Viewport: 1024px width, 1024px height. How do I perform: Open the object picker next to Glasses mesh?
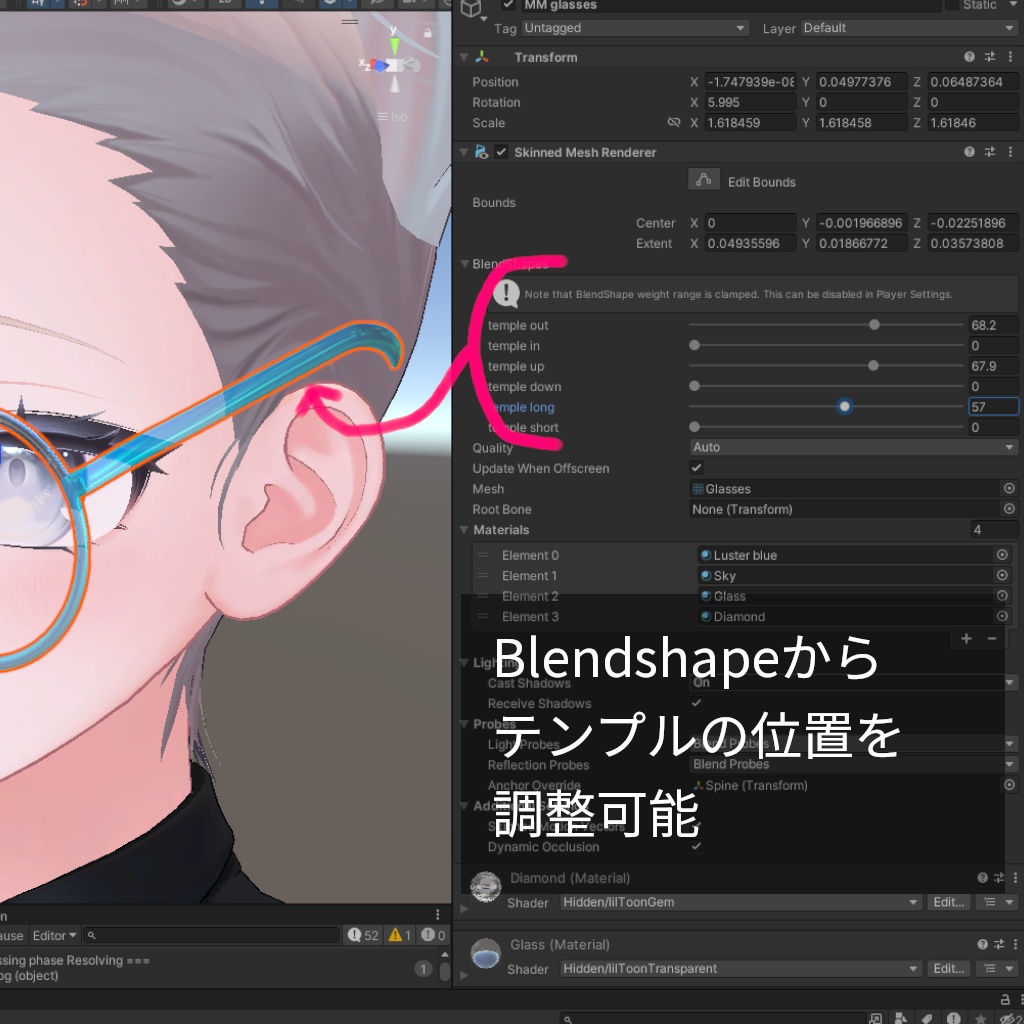pos(1008,488)
